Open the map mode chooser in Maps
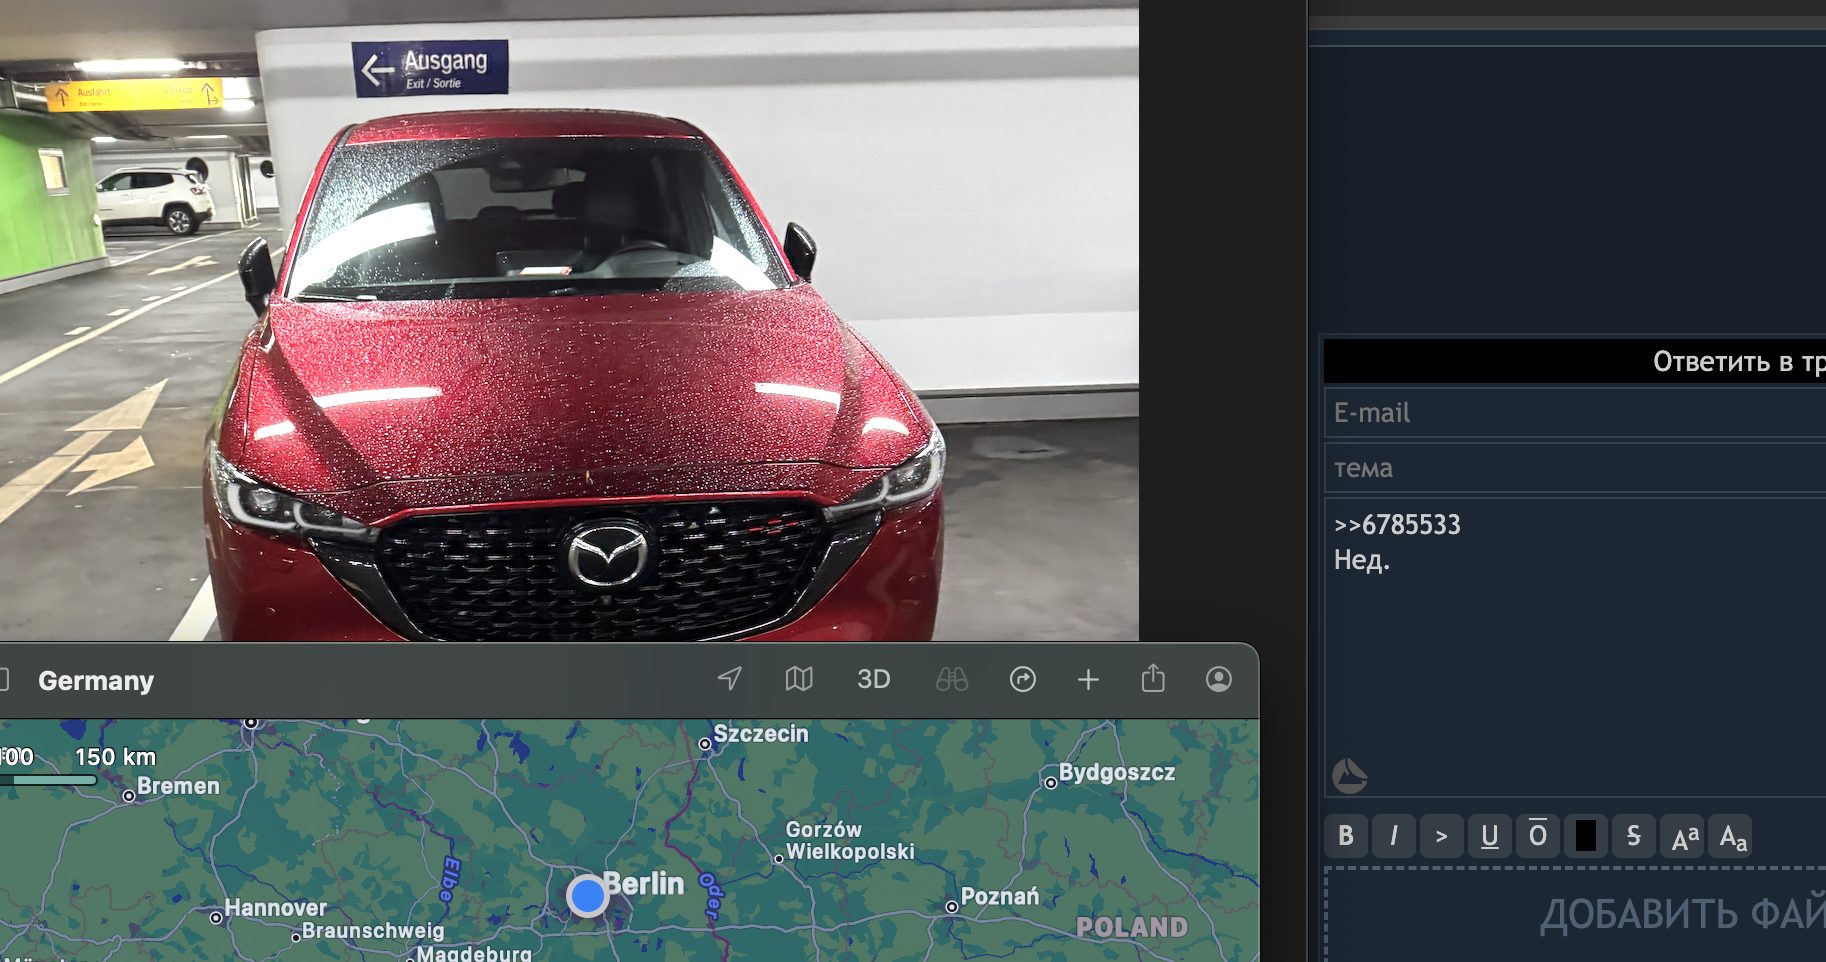 (799, 679)
